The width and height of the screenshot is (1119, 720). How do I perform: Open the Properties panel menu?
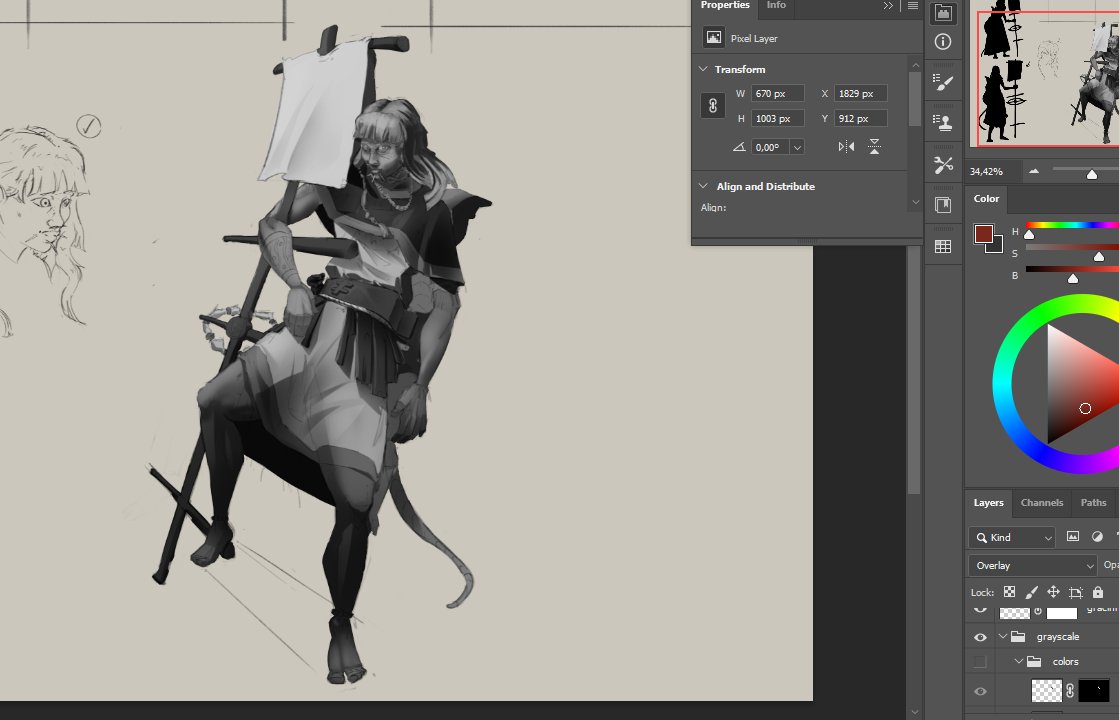pos(913,5)
